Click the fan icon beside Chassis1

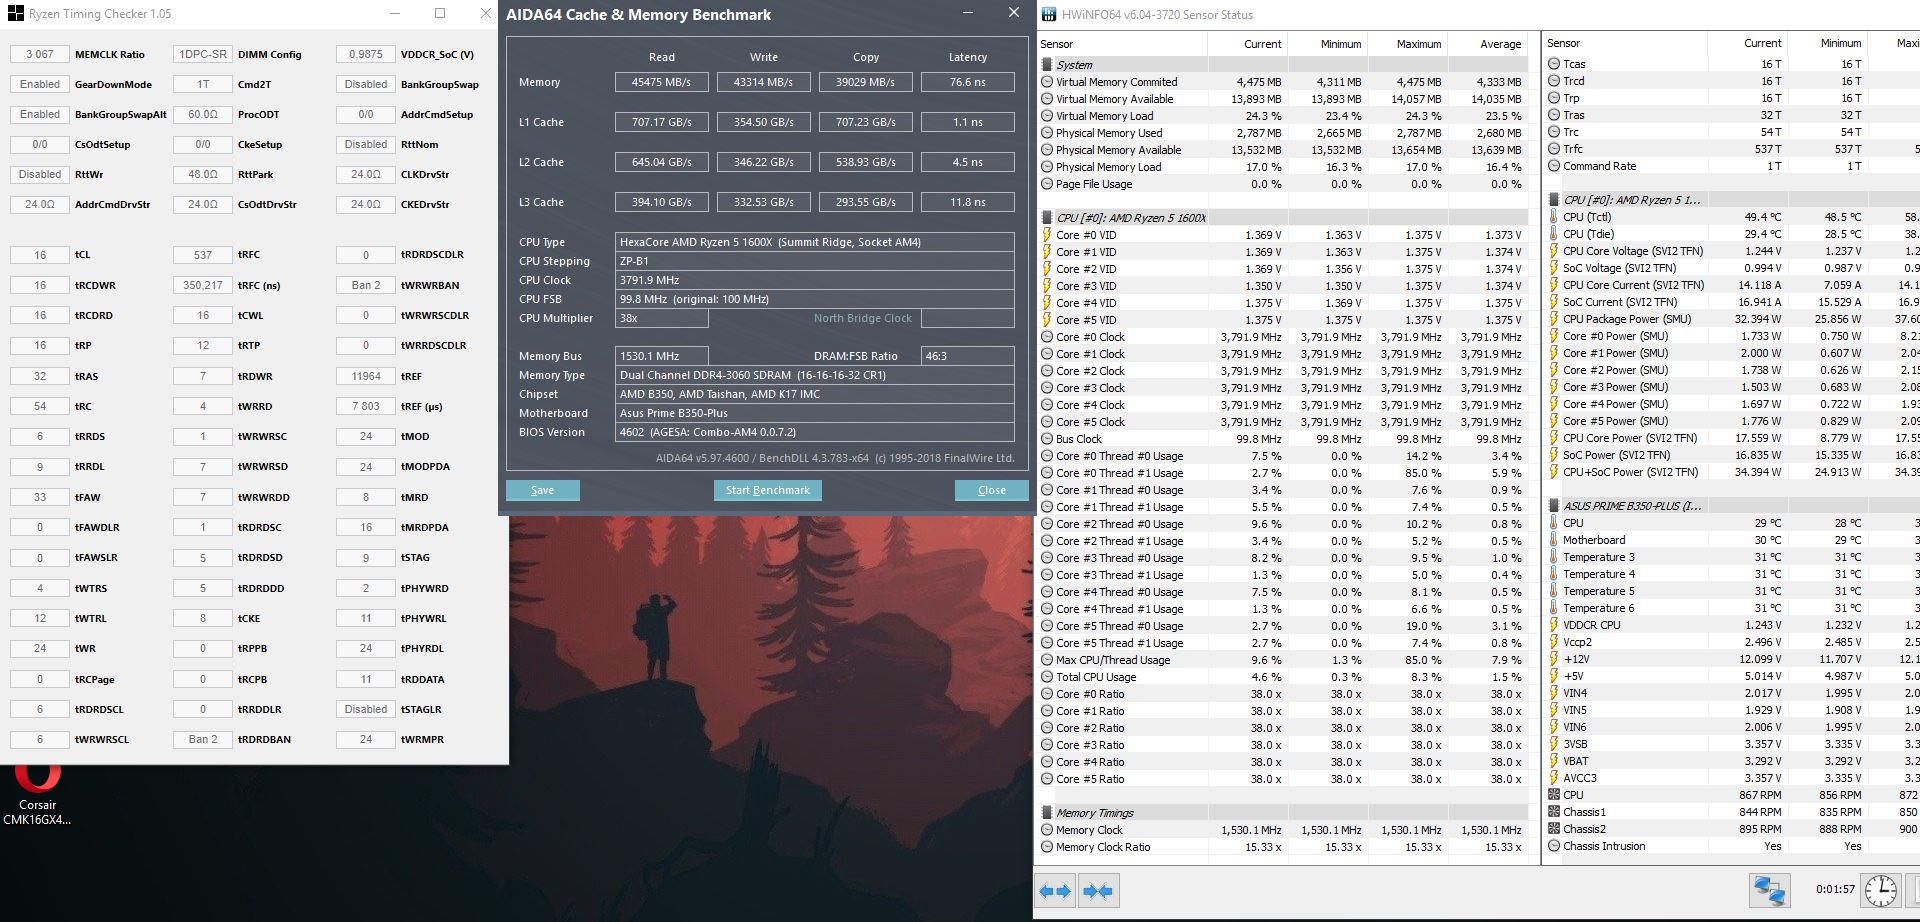[x=1554, y=812]
